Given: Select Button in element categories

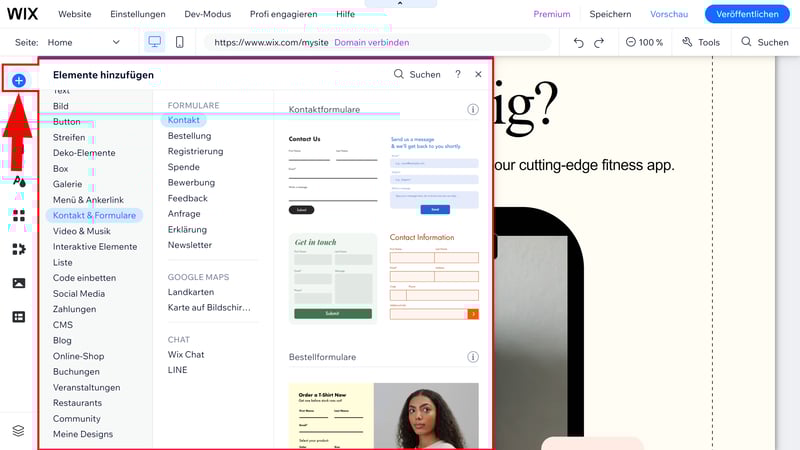Looking at the screenshot, I should [66, 121].
